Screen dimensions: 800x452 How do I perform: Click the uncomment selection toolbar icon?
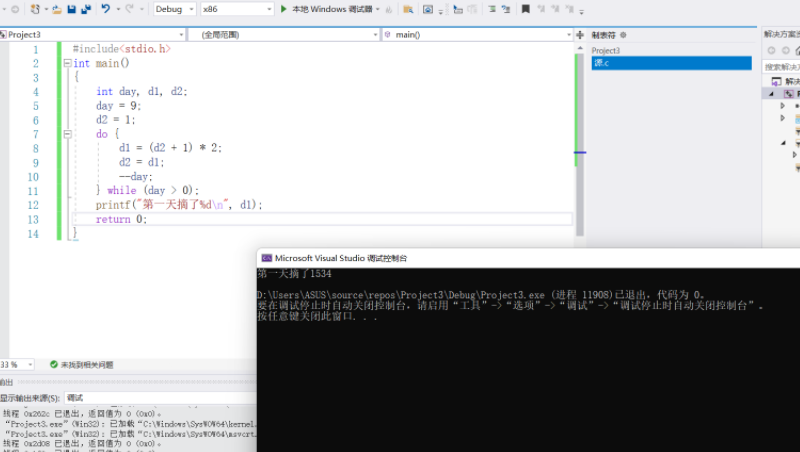[x=506, y=9]
